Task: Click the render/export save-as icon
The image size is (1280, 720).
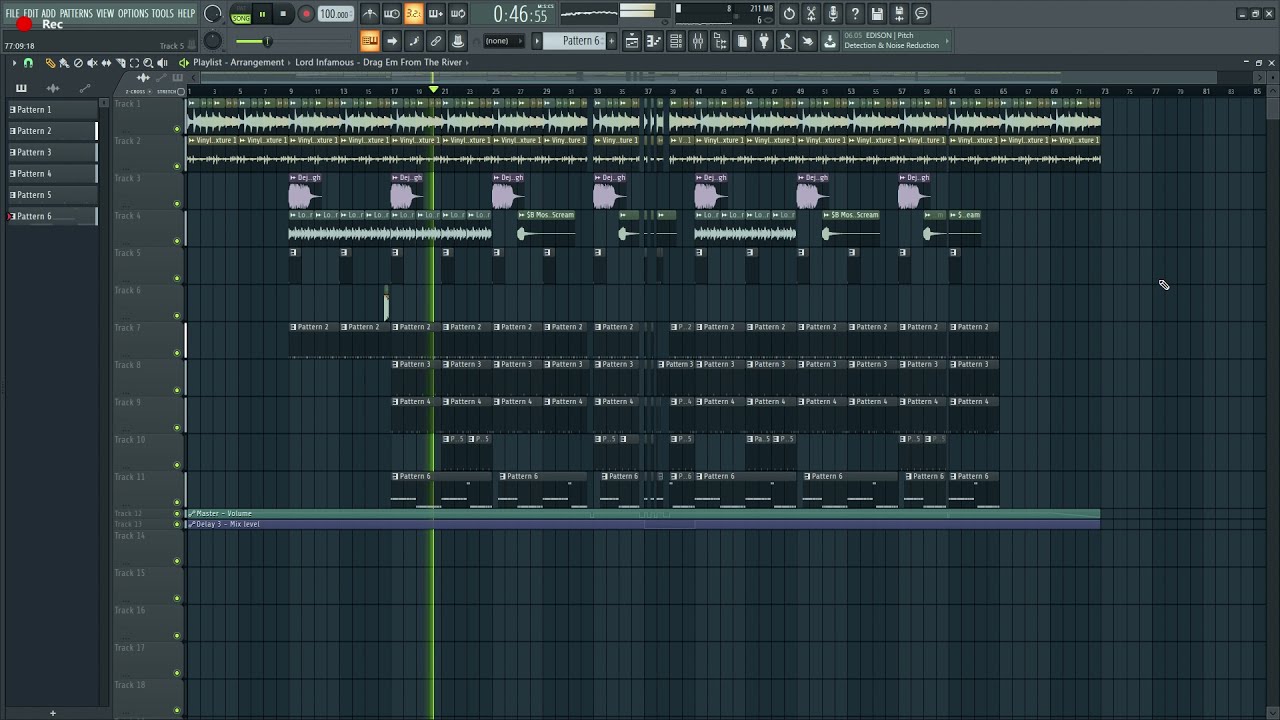Action: click(899, 14)
